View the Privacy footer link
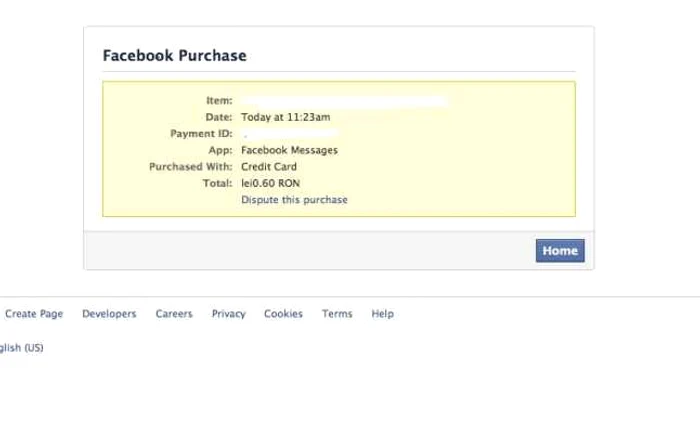700x438 pixels. [229, 314]
